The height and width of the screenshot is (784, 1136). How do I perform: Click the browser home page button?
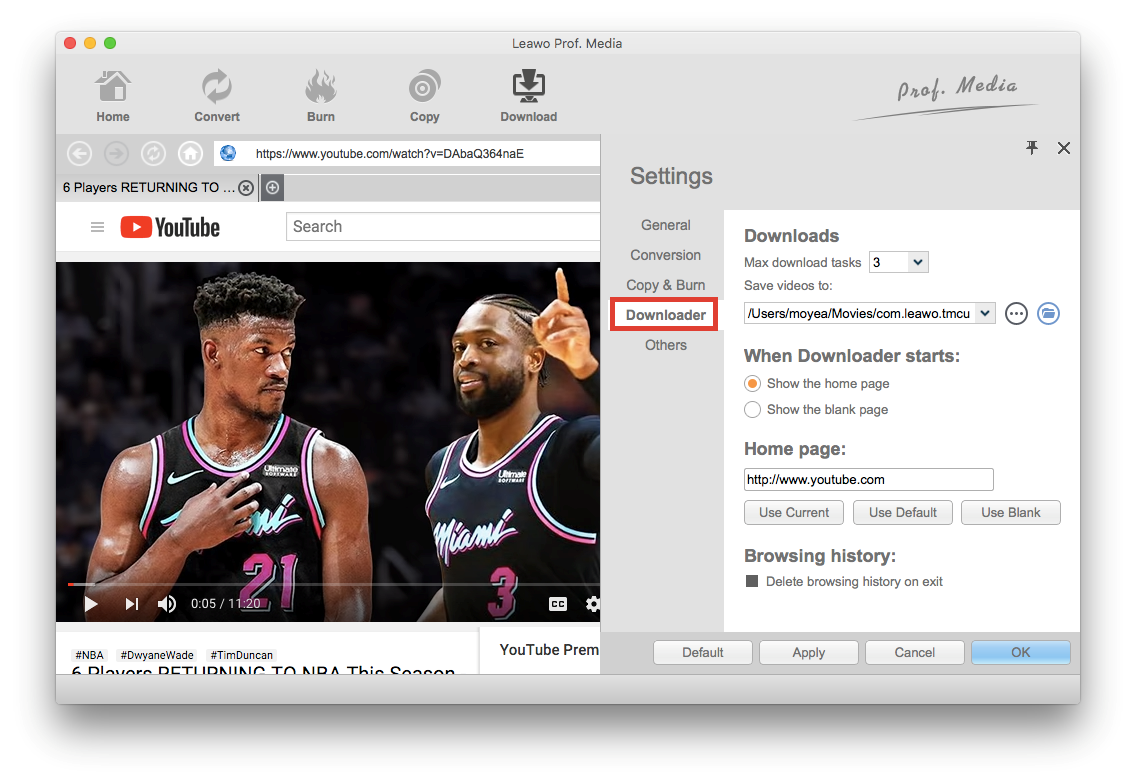click(189, 154)
